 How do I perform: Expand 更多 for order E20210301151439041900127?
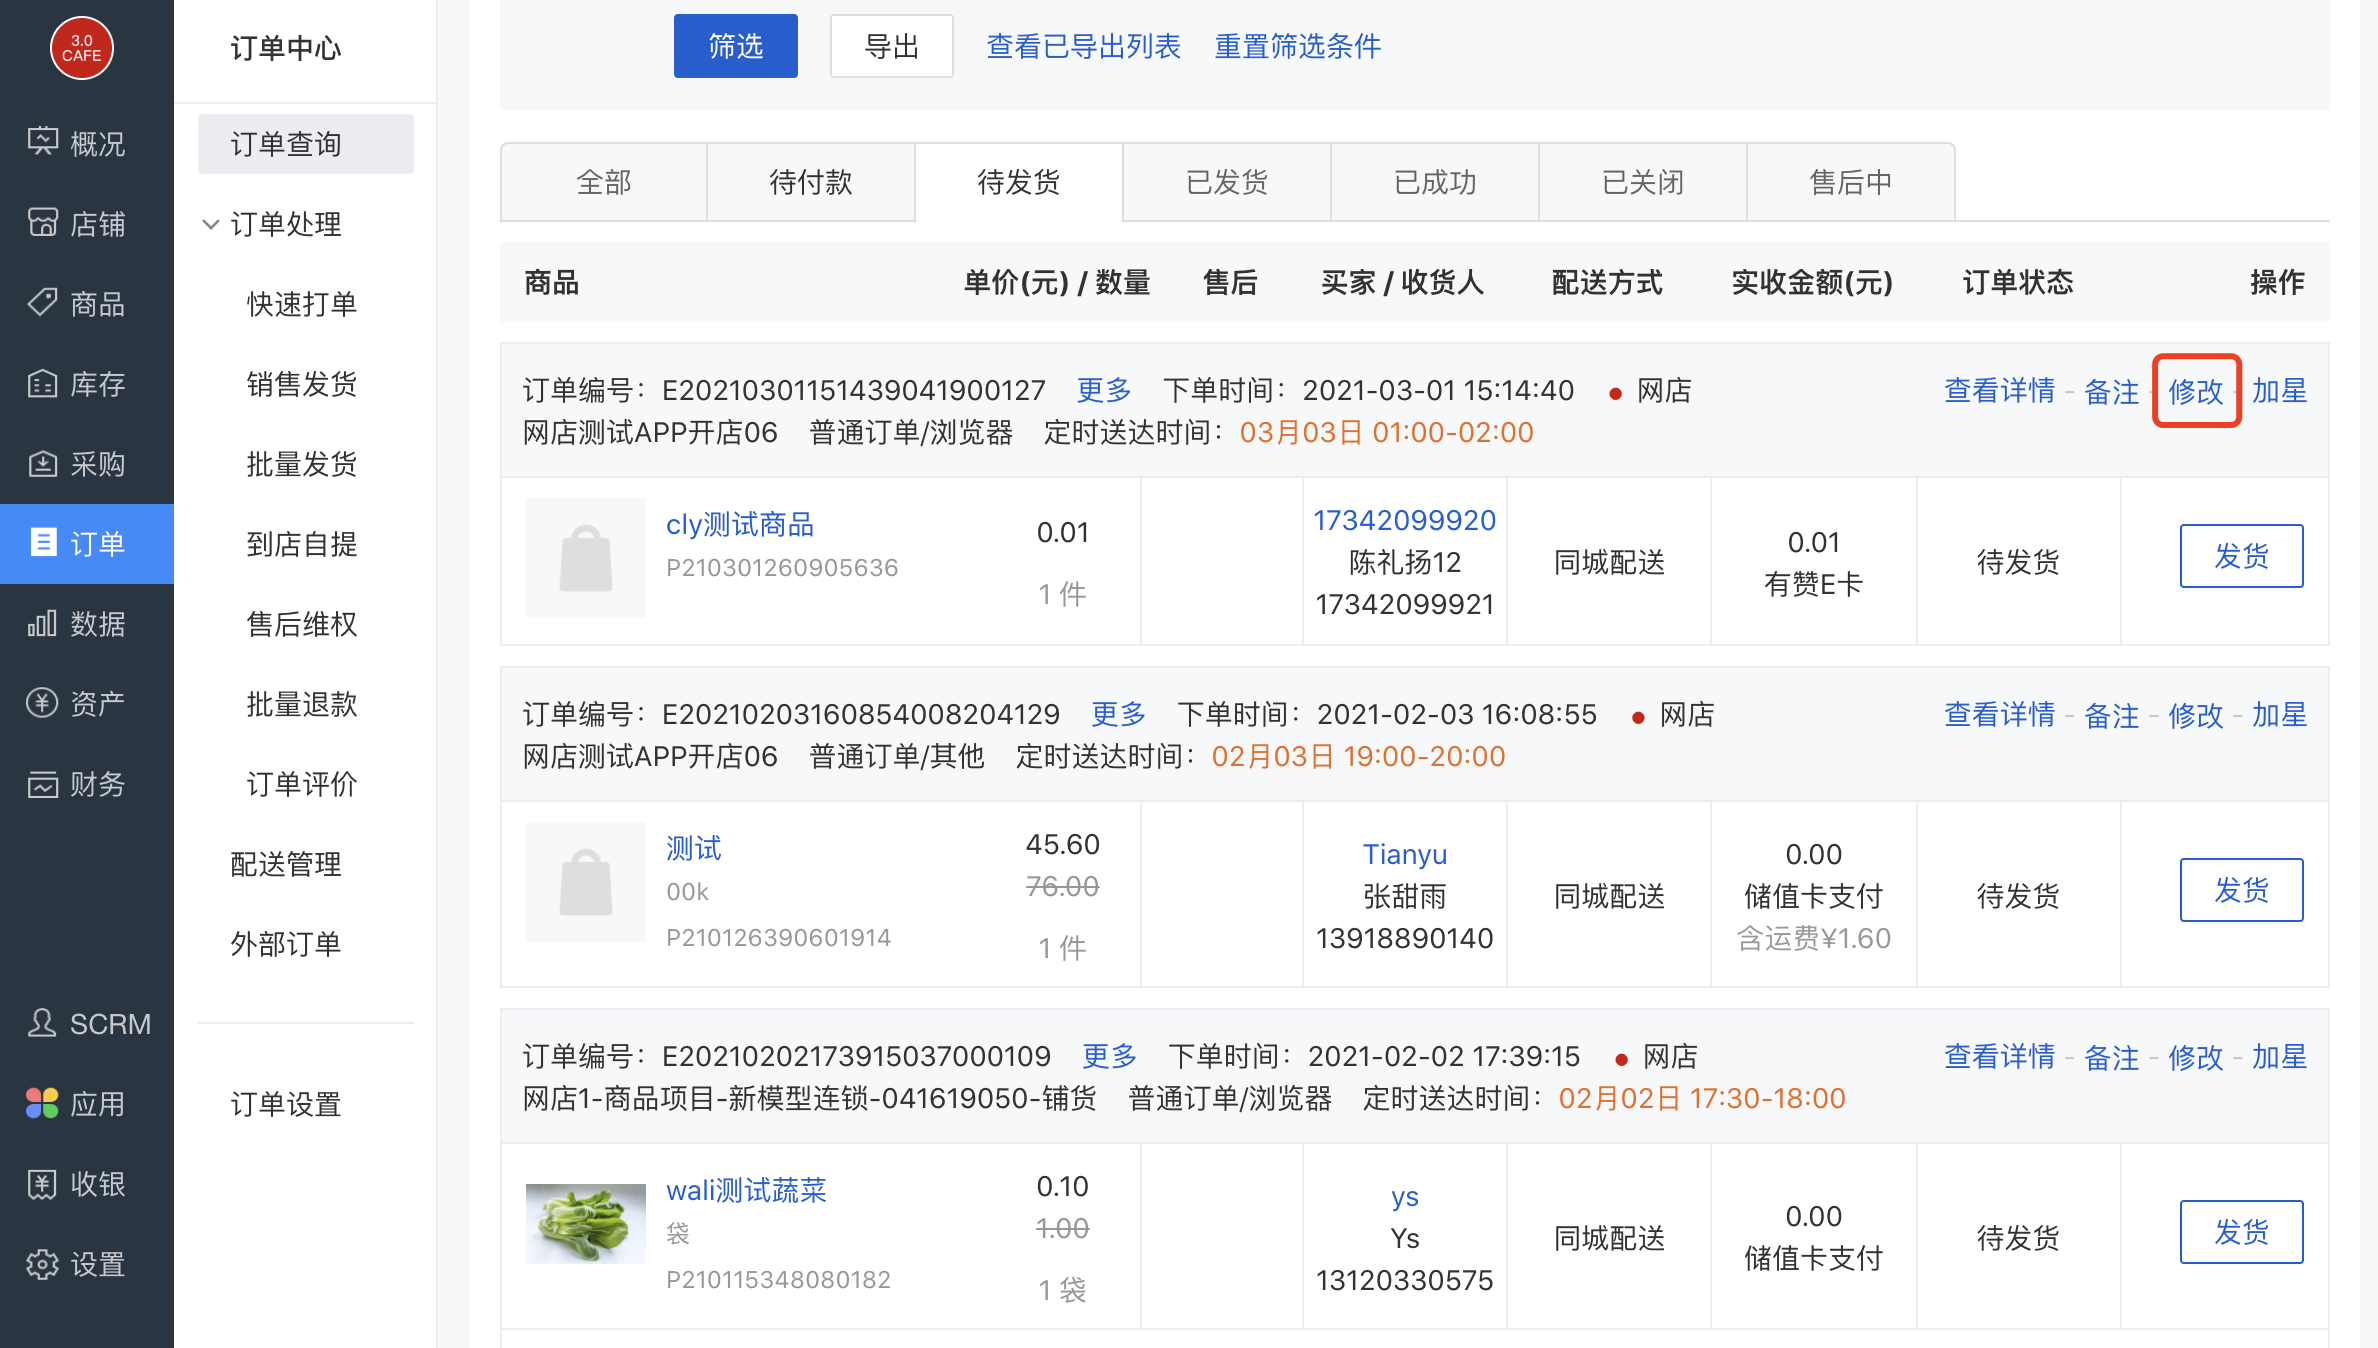coord(1103,390)
